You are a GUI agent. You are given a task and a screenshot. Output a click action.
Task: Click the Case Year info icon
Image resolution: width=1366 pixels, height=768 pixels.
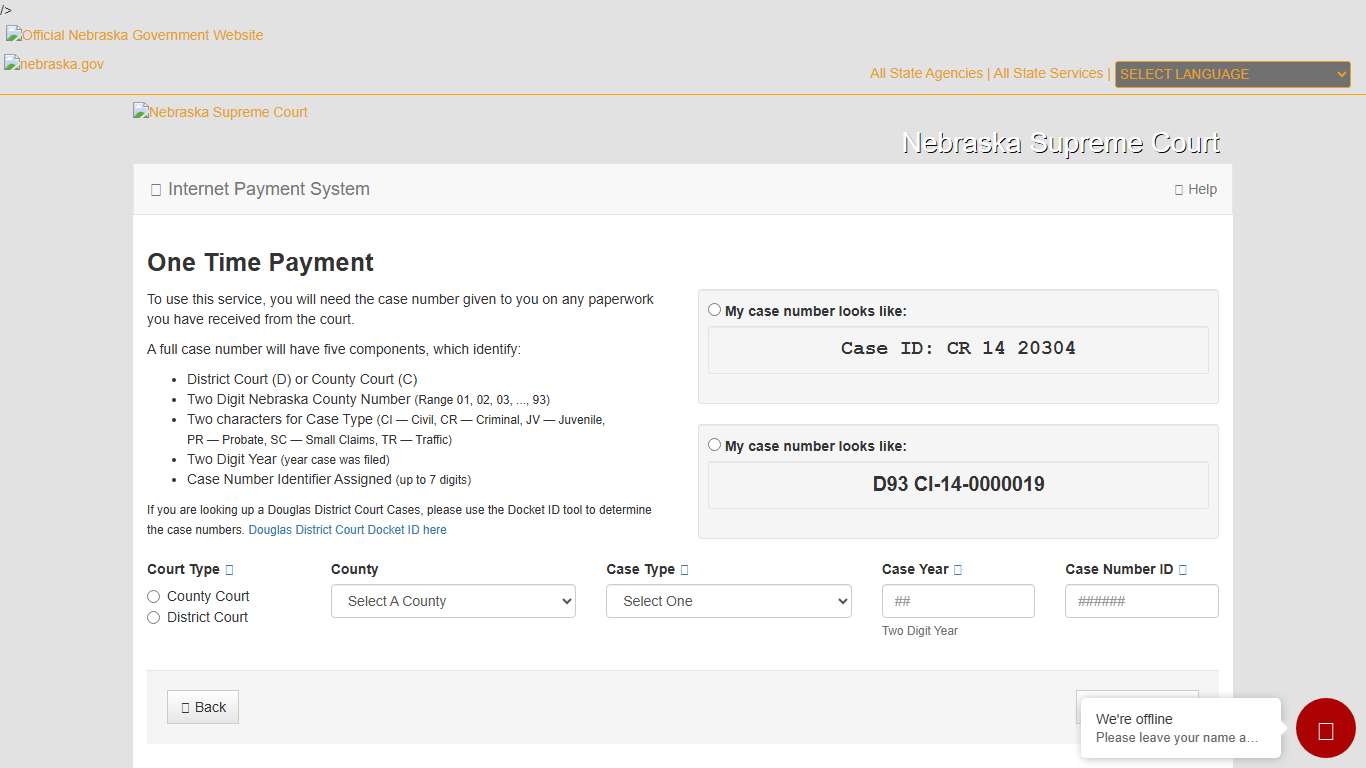(x=957, y=569)
